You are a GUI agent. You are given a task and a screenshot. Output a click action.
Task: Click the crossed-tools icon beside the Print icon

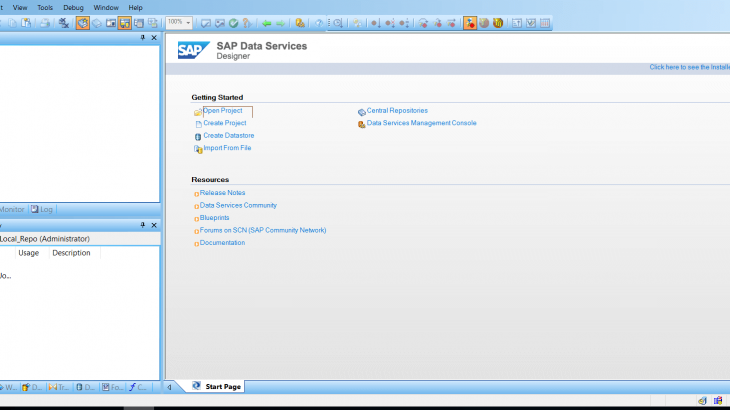tap(64, 23)
